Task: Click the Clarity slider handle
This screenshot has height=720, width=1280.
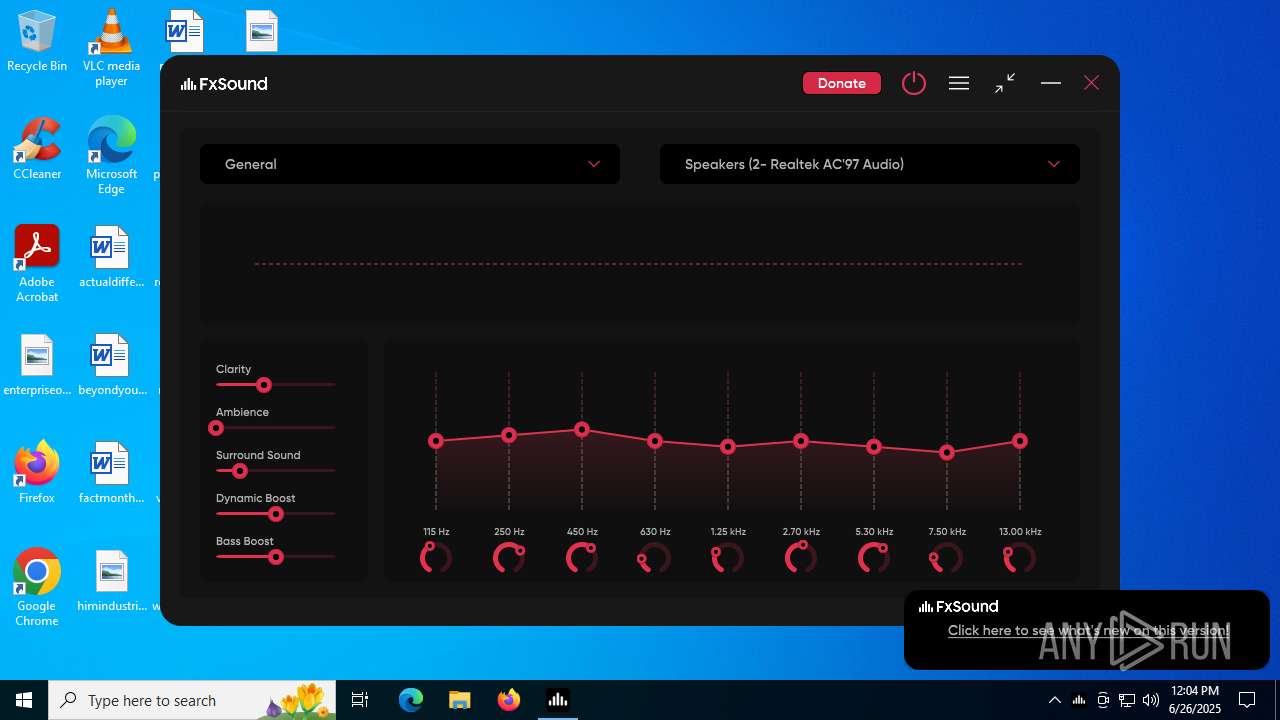Action: 264,385
